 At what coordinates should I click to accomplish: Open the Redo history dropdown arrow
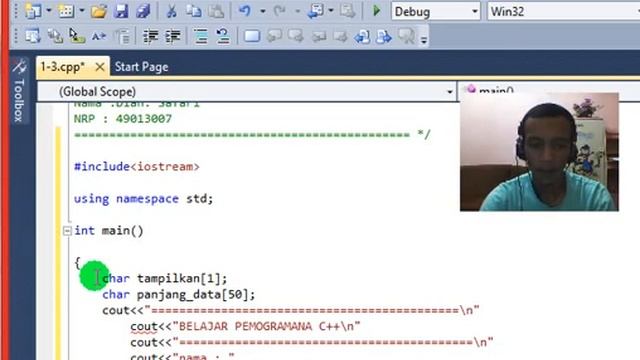click(x=298, y=11)
